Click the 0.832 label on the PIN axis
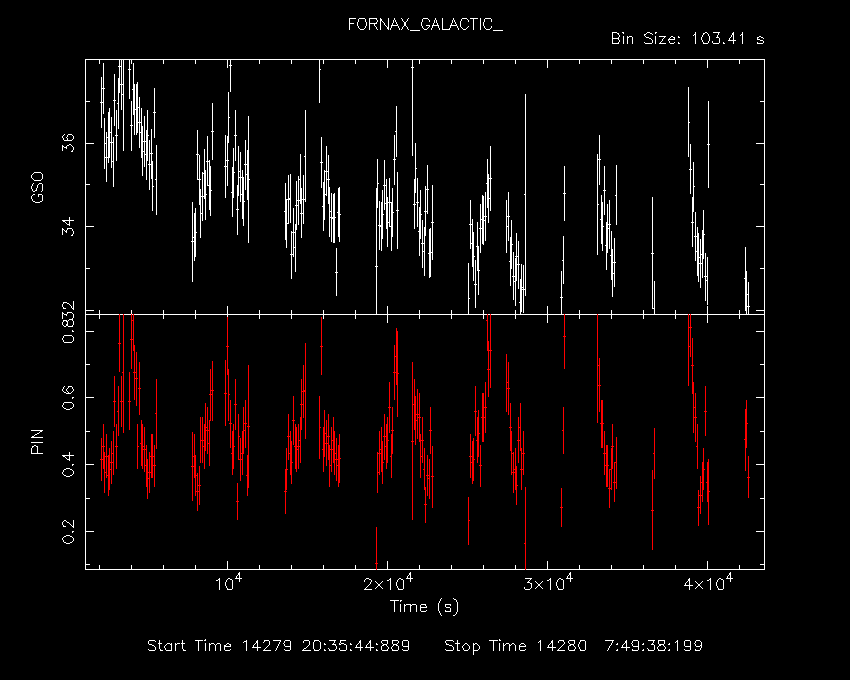The width and height of the screenshot is (850, 680). pyautogui.click(x=68, y=322)
